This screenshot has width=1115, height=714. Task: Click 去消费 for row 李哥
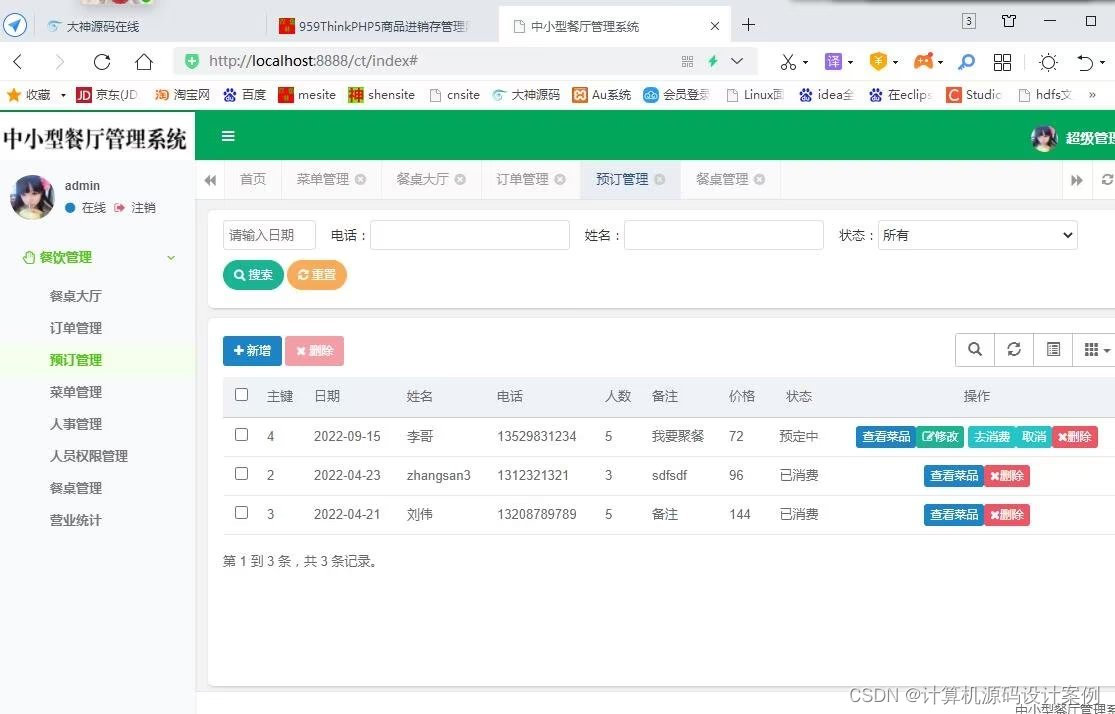[x=991, y=437]
